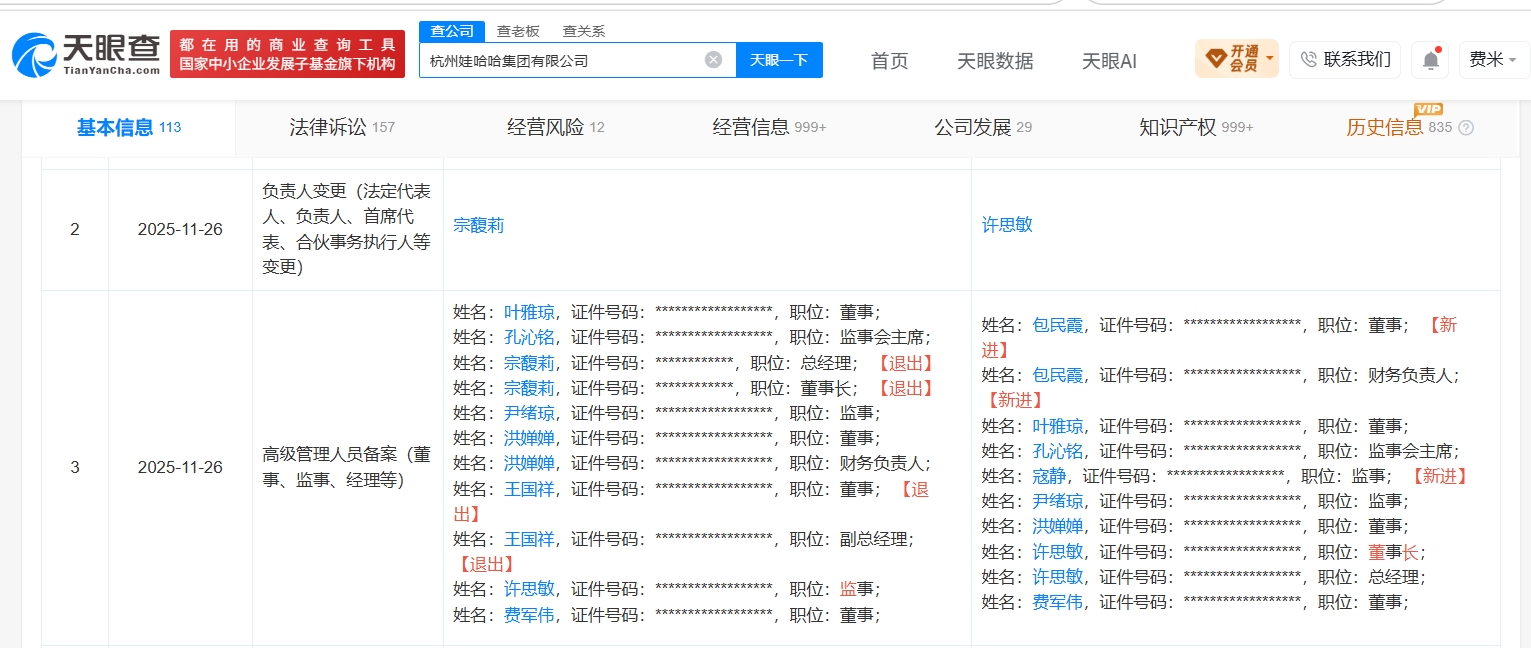Image resolution: width=1531 pixels, height=648 pixels.
Task: Go to 首页 in the top navigation
Action: 889,61
